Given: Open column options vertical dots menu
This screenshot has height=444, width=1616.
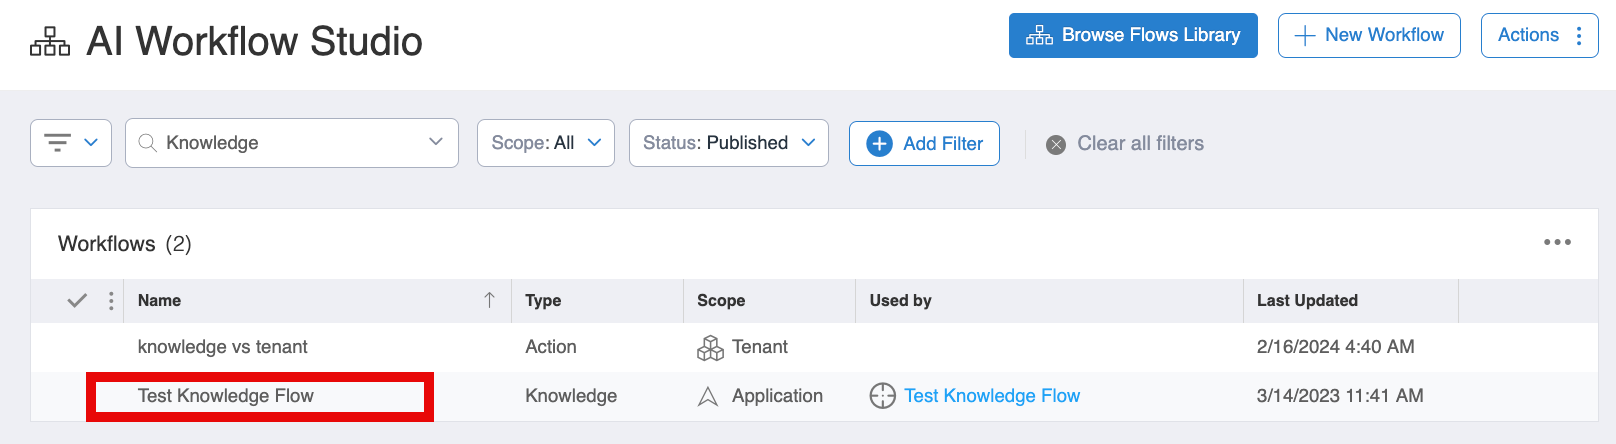Looking at the screenshot, I should [x=111, y=300].
